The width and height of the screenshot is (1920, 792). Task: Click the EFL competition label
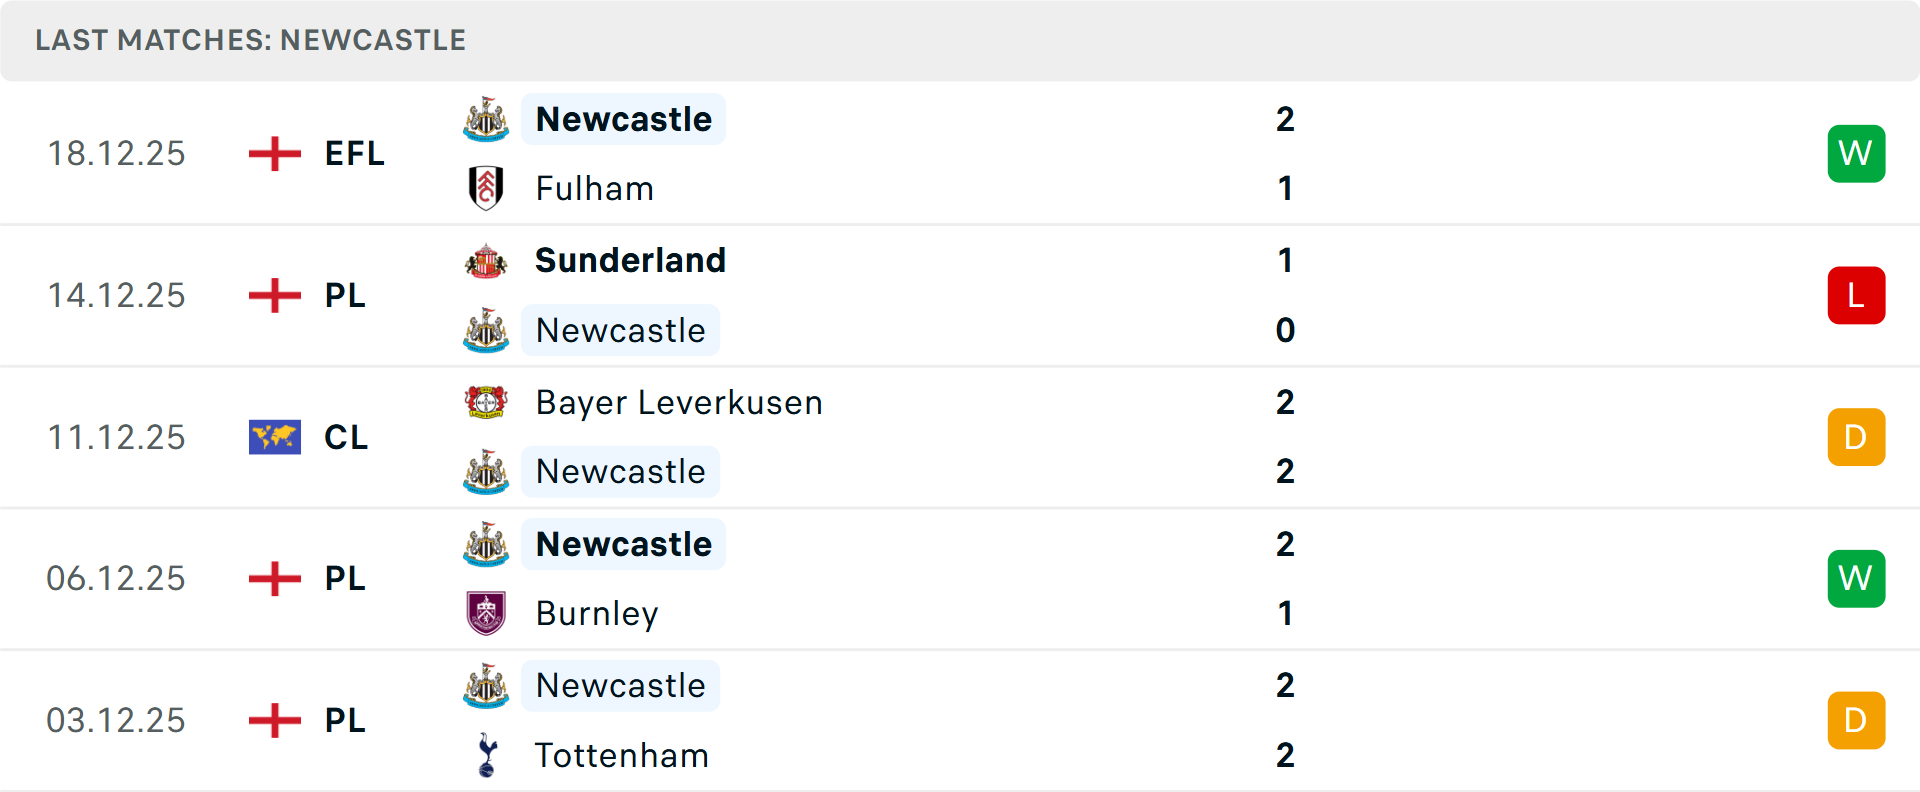[x=355, y=154]
